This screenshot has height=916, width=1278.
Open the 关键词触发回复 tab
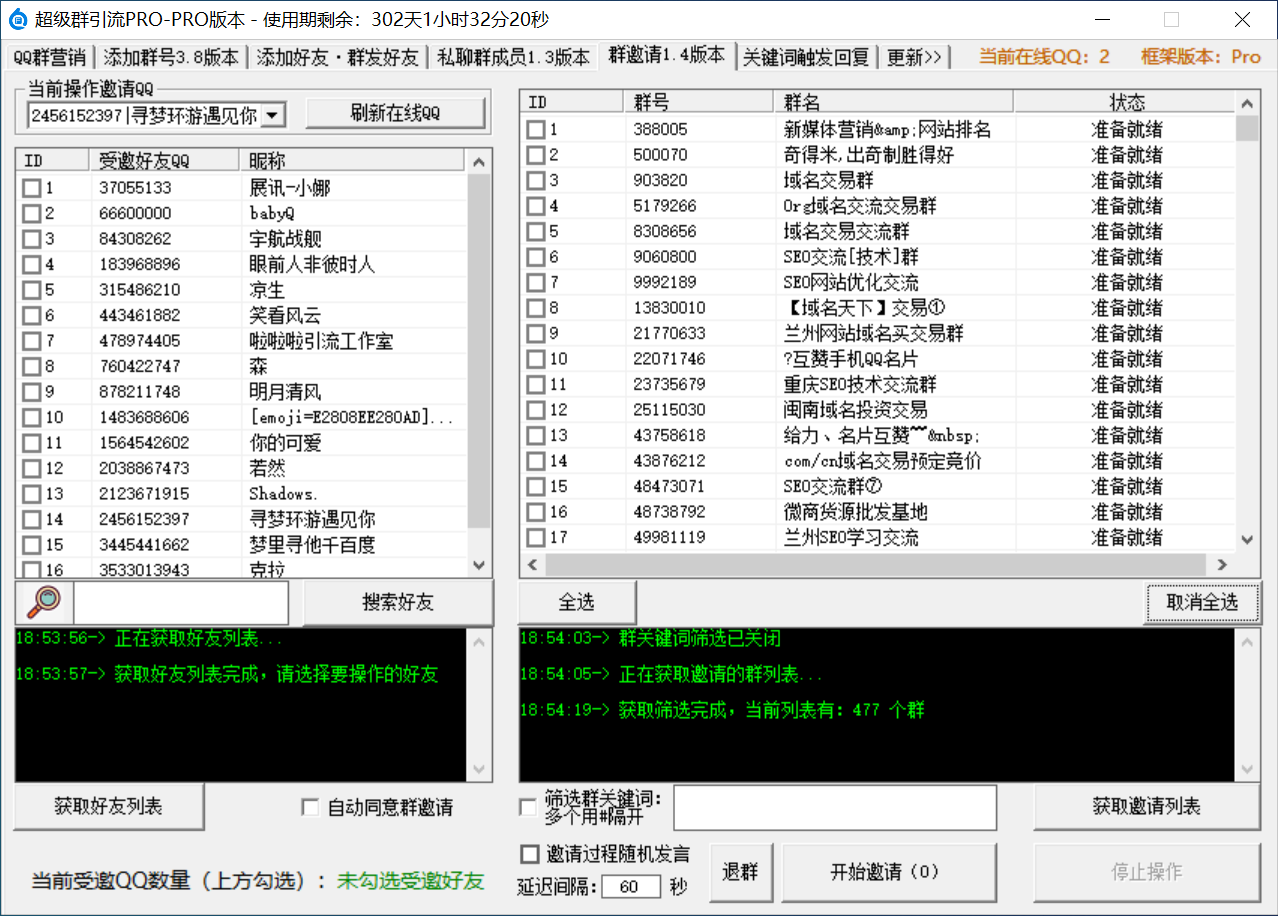(x=806, y=57)
